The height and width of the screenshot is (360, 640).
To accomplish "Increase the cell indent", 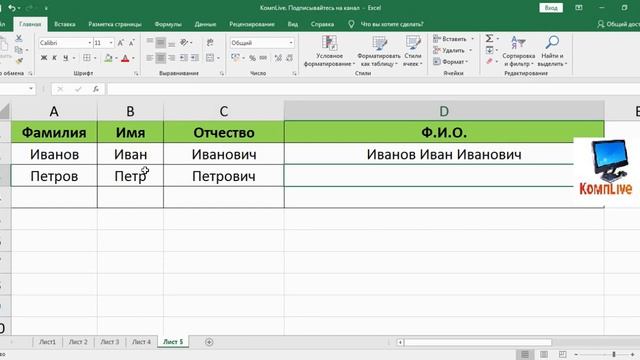I will (x=195, y=58).
